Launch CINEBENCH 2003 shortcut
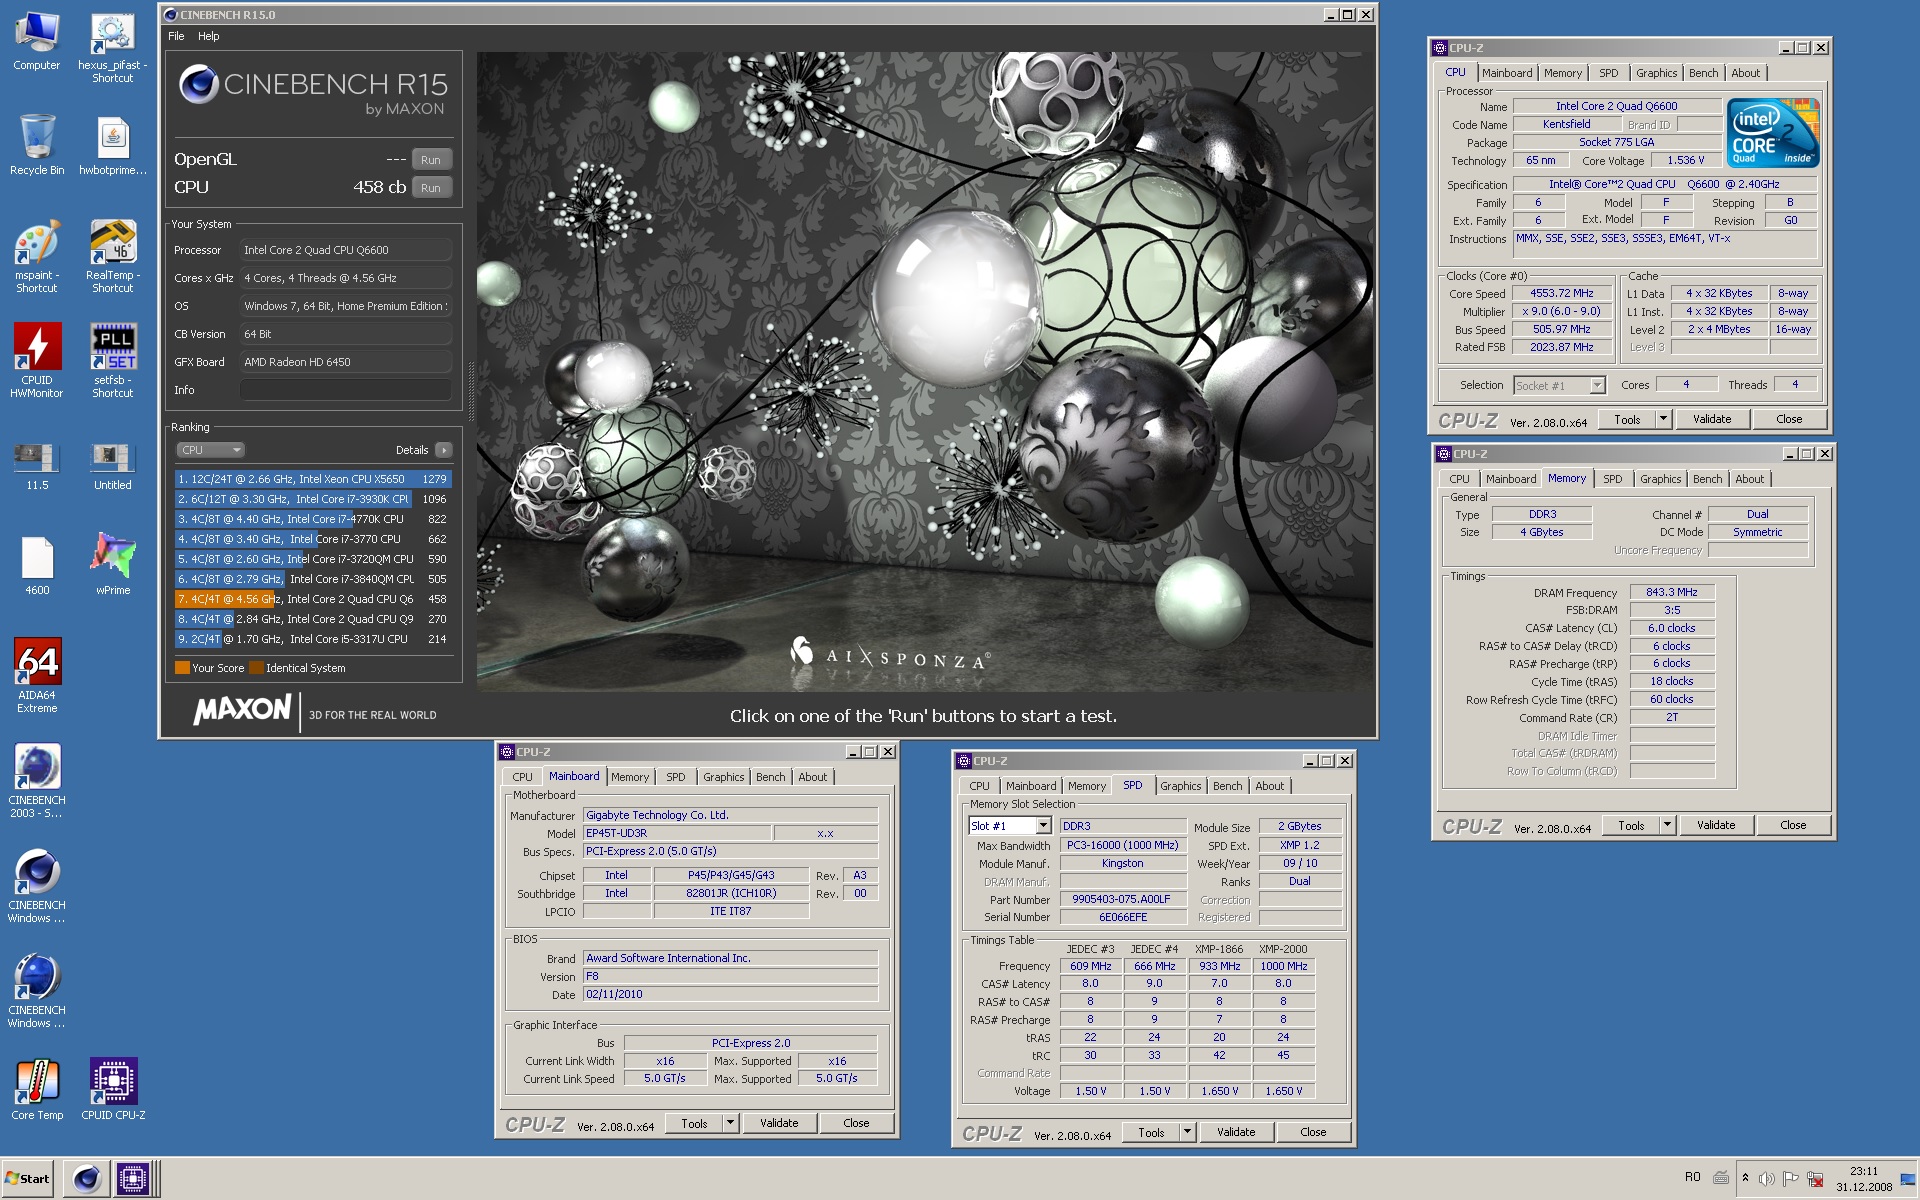This screenshot has width=1920, height=1200. click(x=37, y=781)
